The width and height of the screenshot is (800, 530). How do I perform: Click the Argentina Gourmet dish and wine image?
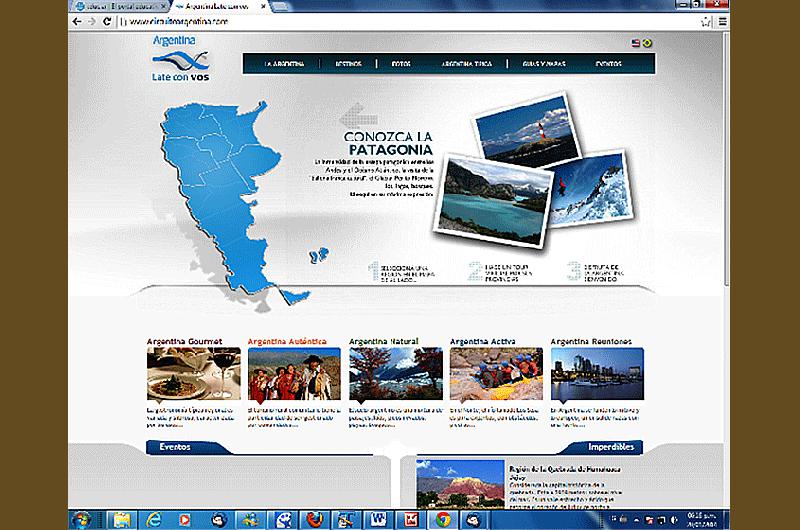point(193,374)
